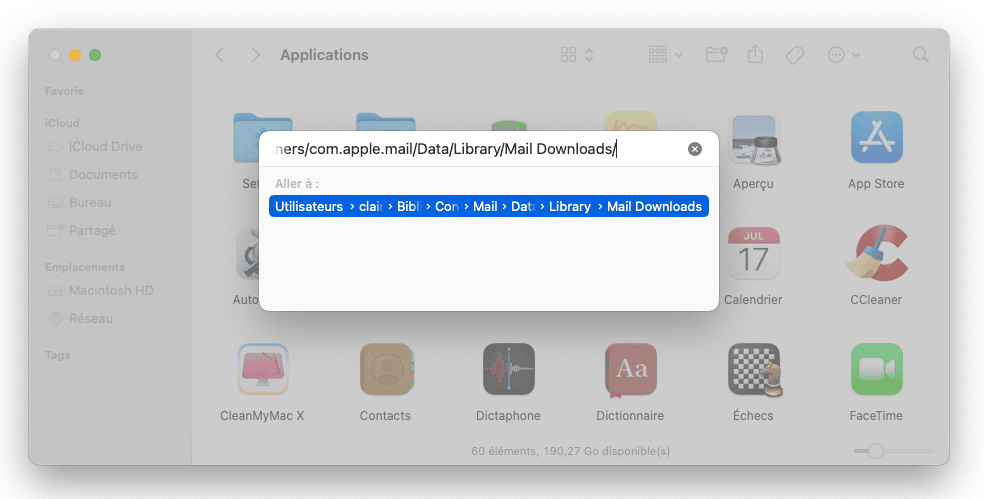This screenshot has height=499, width=984.
Task: Adjust the icon size slider
Action: point(876,451)
